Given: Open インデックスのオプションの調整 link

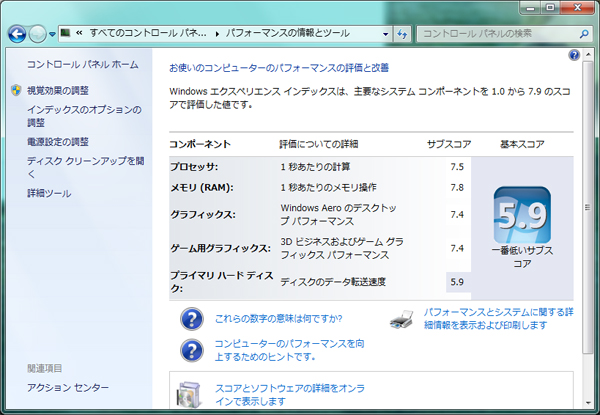Looking at the screenshot, I should pos(84,116).
